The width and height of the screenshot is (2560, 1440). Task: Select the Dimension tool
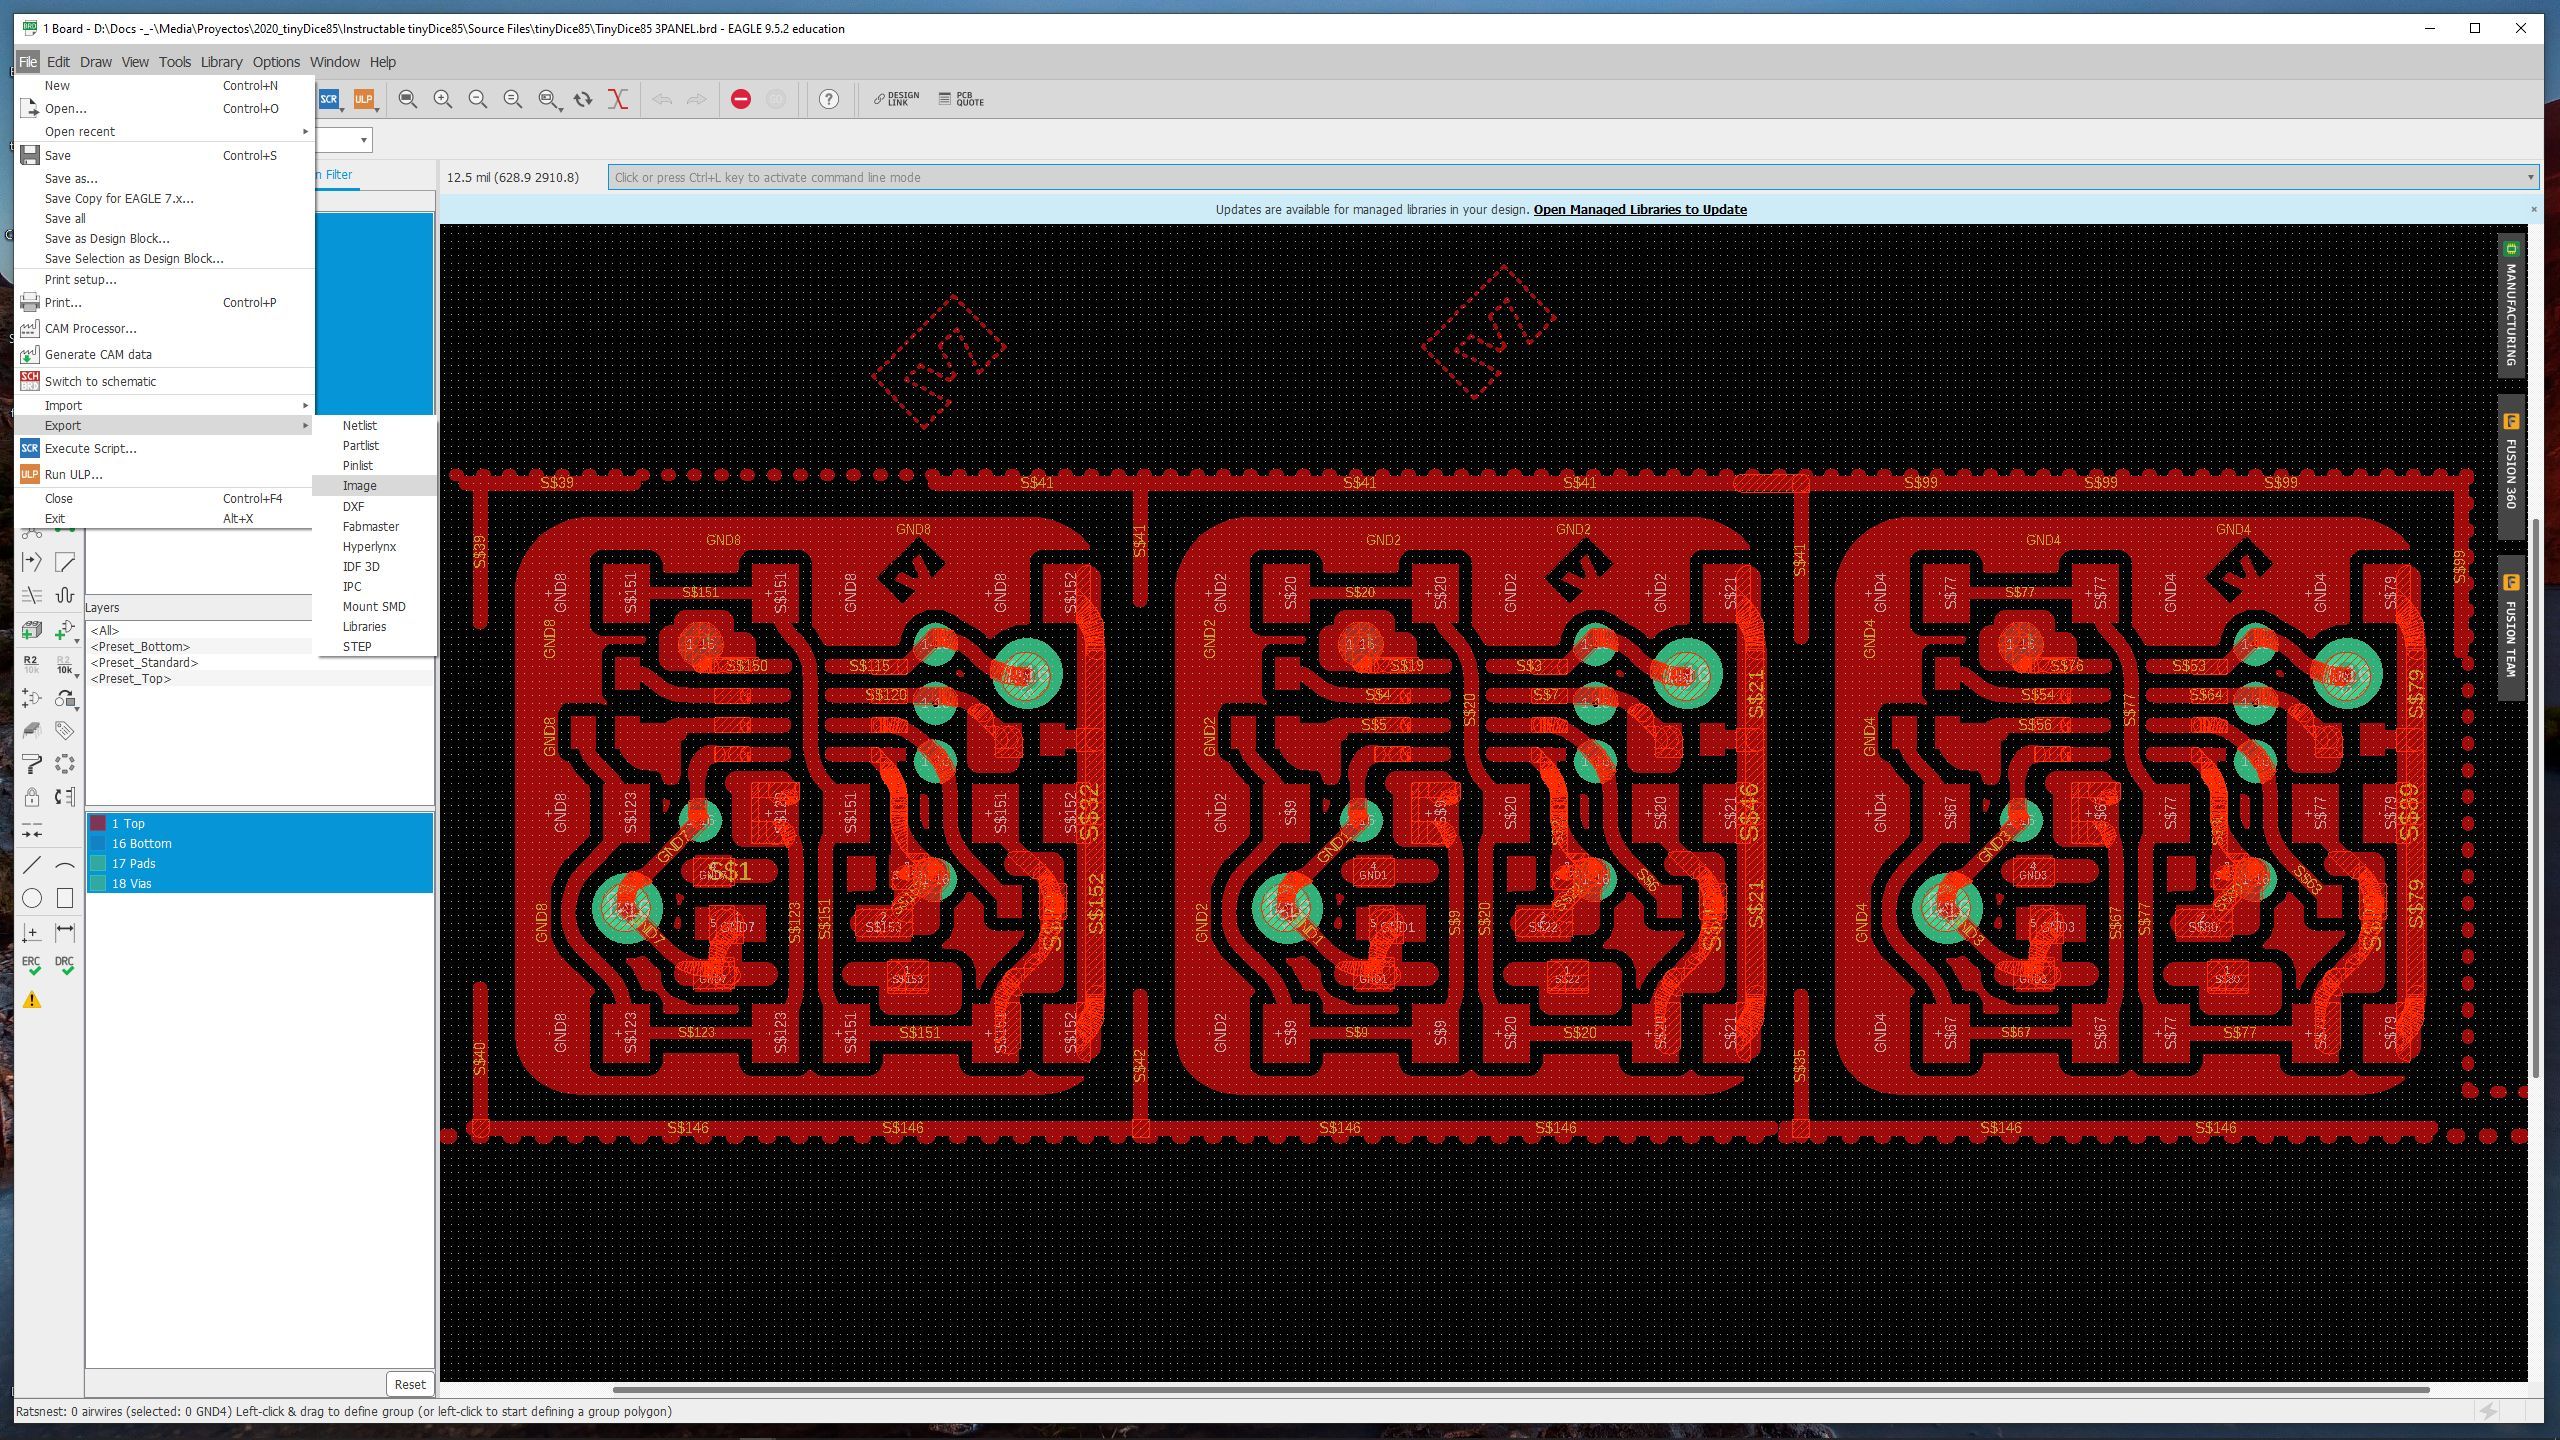click(x=64, y=932)
